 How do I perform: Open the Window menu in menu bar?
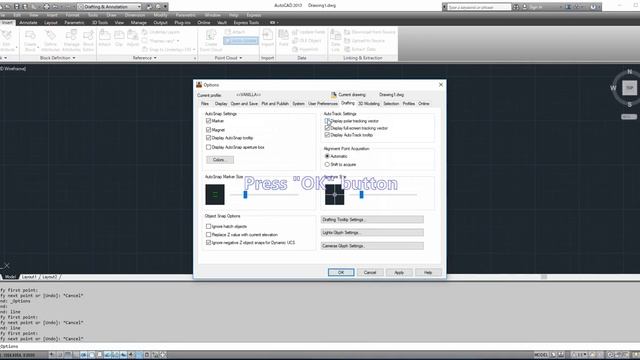pos(212,15)
